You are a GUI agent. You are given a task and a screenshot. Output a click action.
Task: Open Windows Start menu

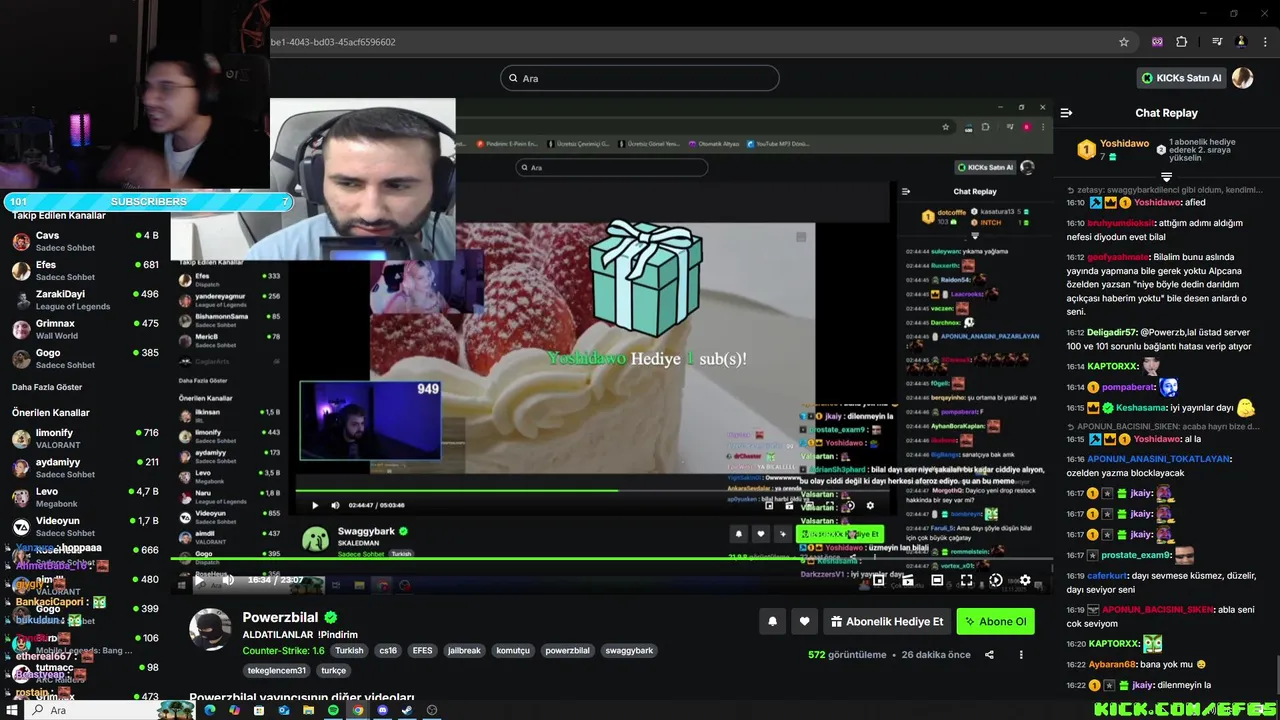[12, 710]
